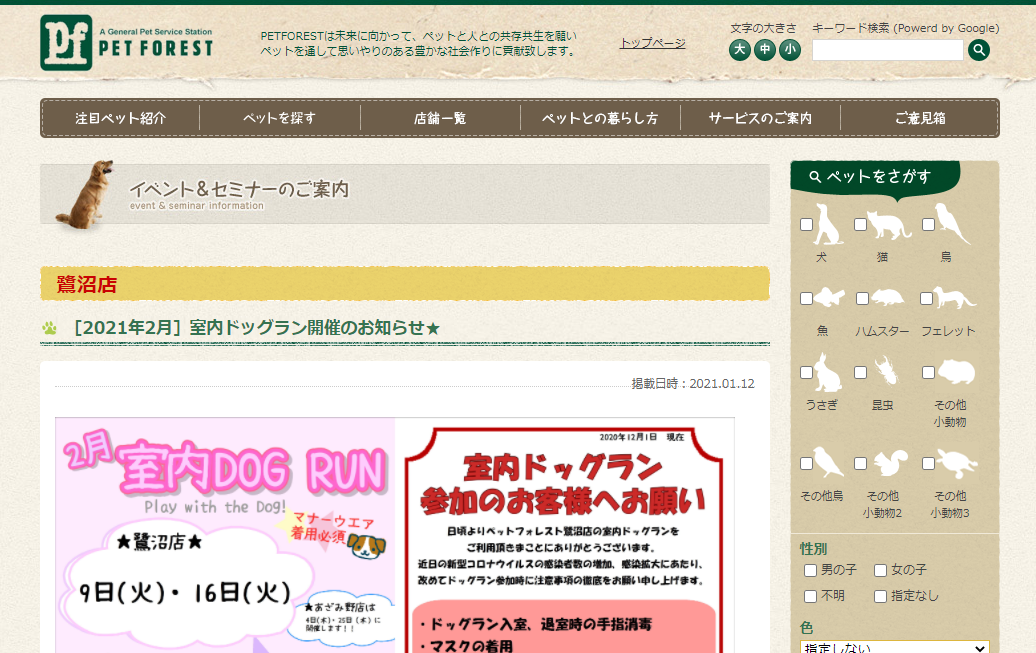Open ご意見箱 menu item
The image size is (1036, 653).
tap(920, 118)
